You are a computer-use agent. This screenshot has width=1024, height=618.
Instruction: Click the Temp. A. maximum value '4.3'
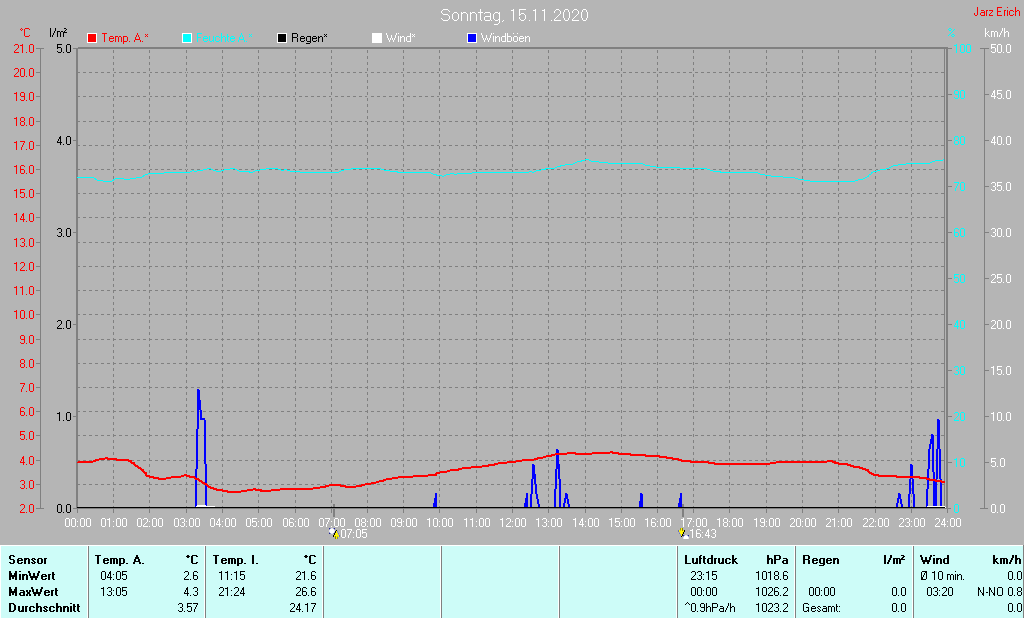click(x=191, y=592)
